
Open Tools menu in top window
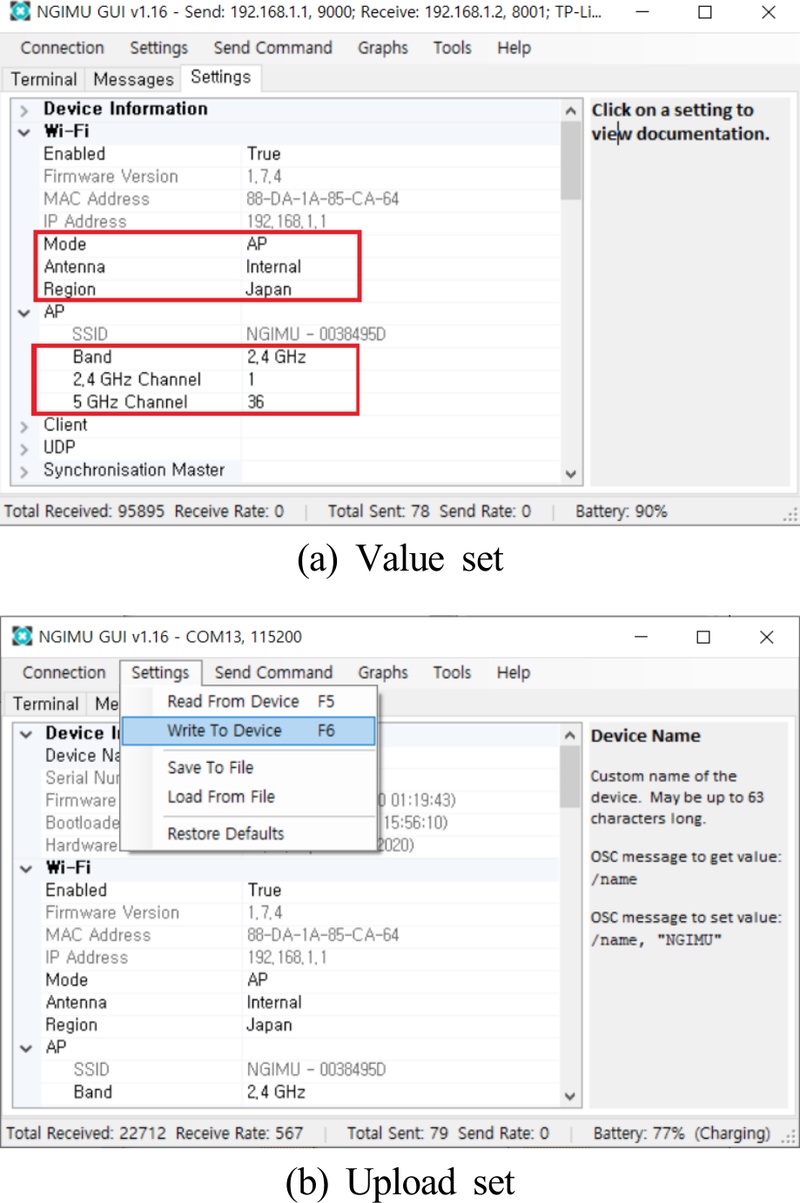click(452, 48)
